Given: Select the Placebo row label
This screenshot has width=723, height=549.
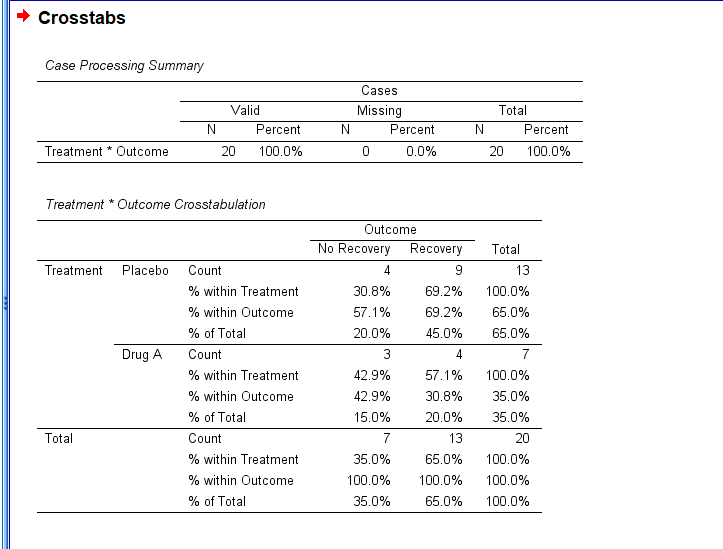Looking at the screenshot, I should [x=145, y=271].
